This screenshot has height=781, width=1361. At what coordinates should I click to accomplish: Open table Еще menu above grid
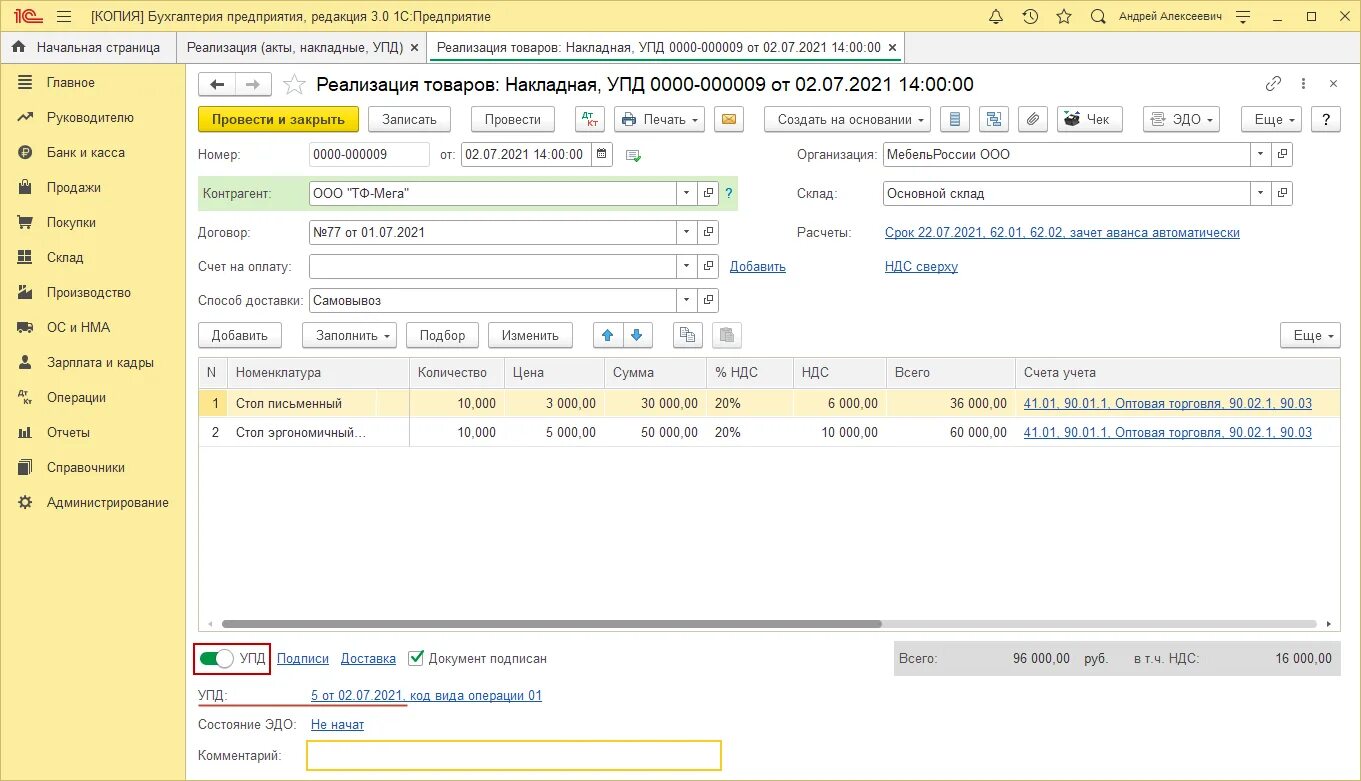(x=1310, y=335)
